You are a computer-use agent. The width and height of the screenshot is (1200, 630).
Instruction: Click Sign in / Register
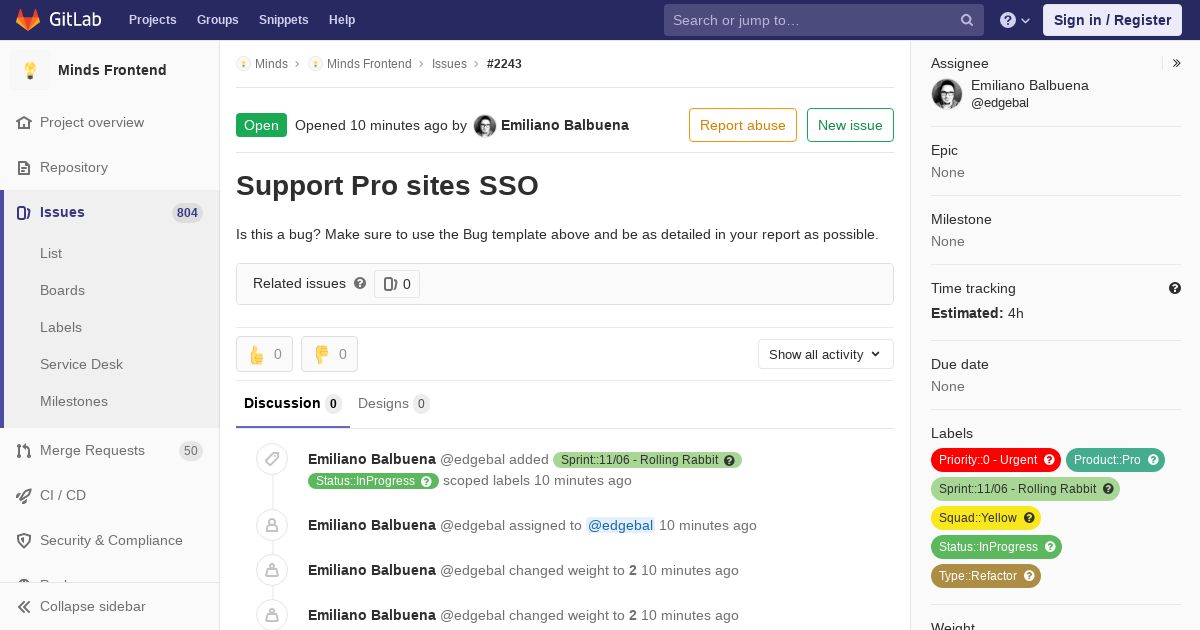[1112, 20]
